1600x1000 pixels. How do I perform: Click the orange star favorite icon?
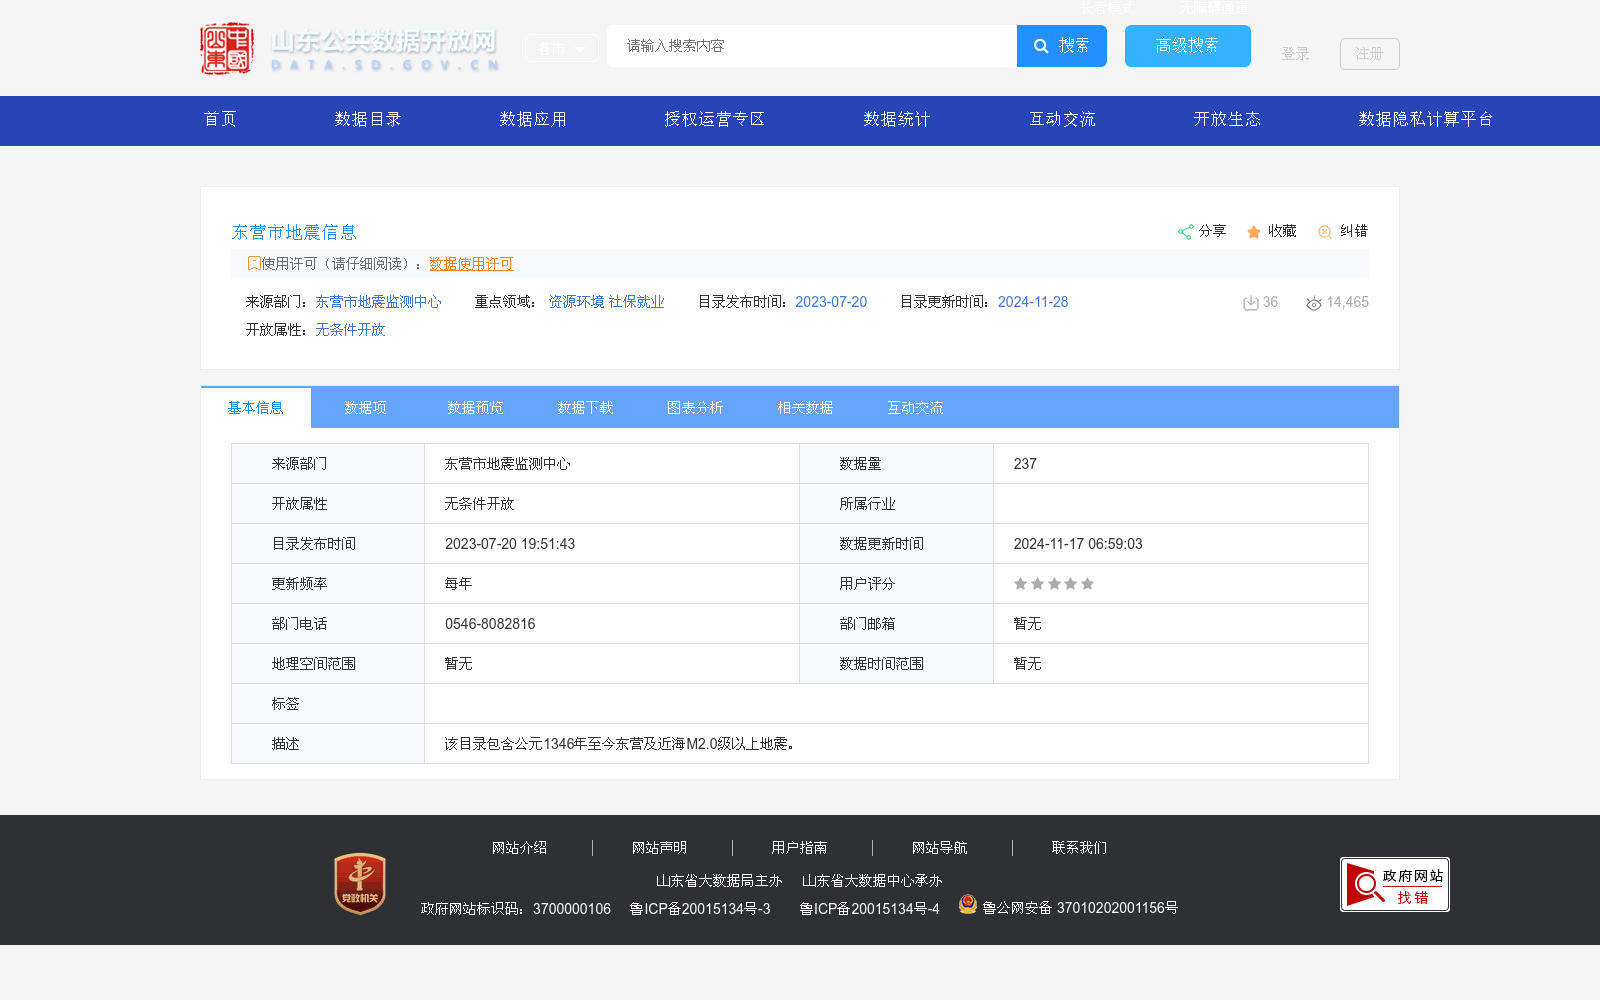tap(1254, 232)
